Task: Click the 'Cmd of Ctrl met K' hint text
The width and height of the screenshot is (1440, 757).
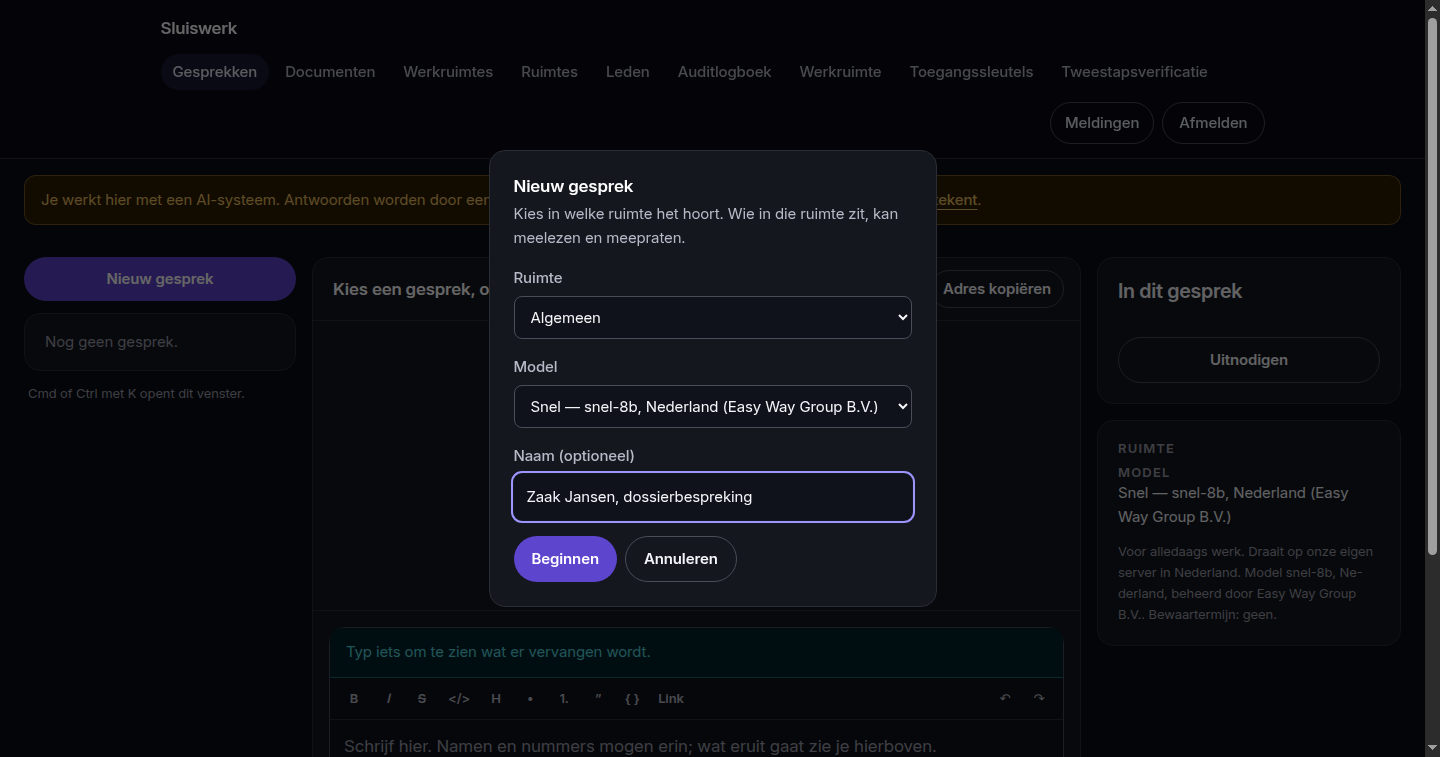Action: tap(136, 394)
